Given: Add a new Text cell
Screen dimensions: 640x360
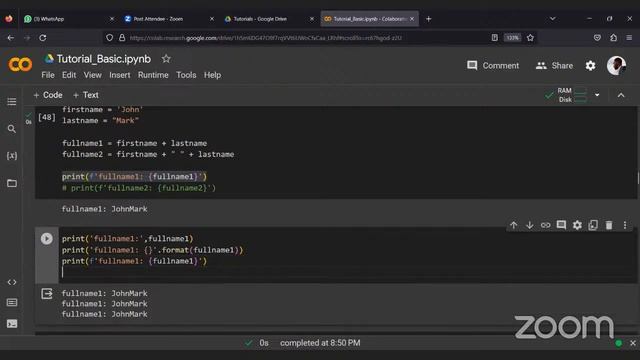Looking at the screenshot, I should pos(86,95).
